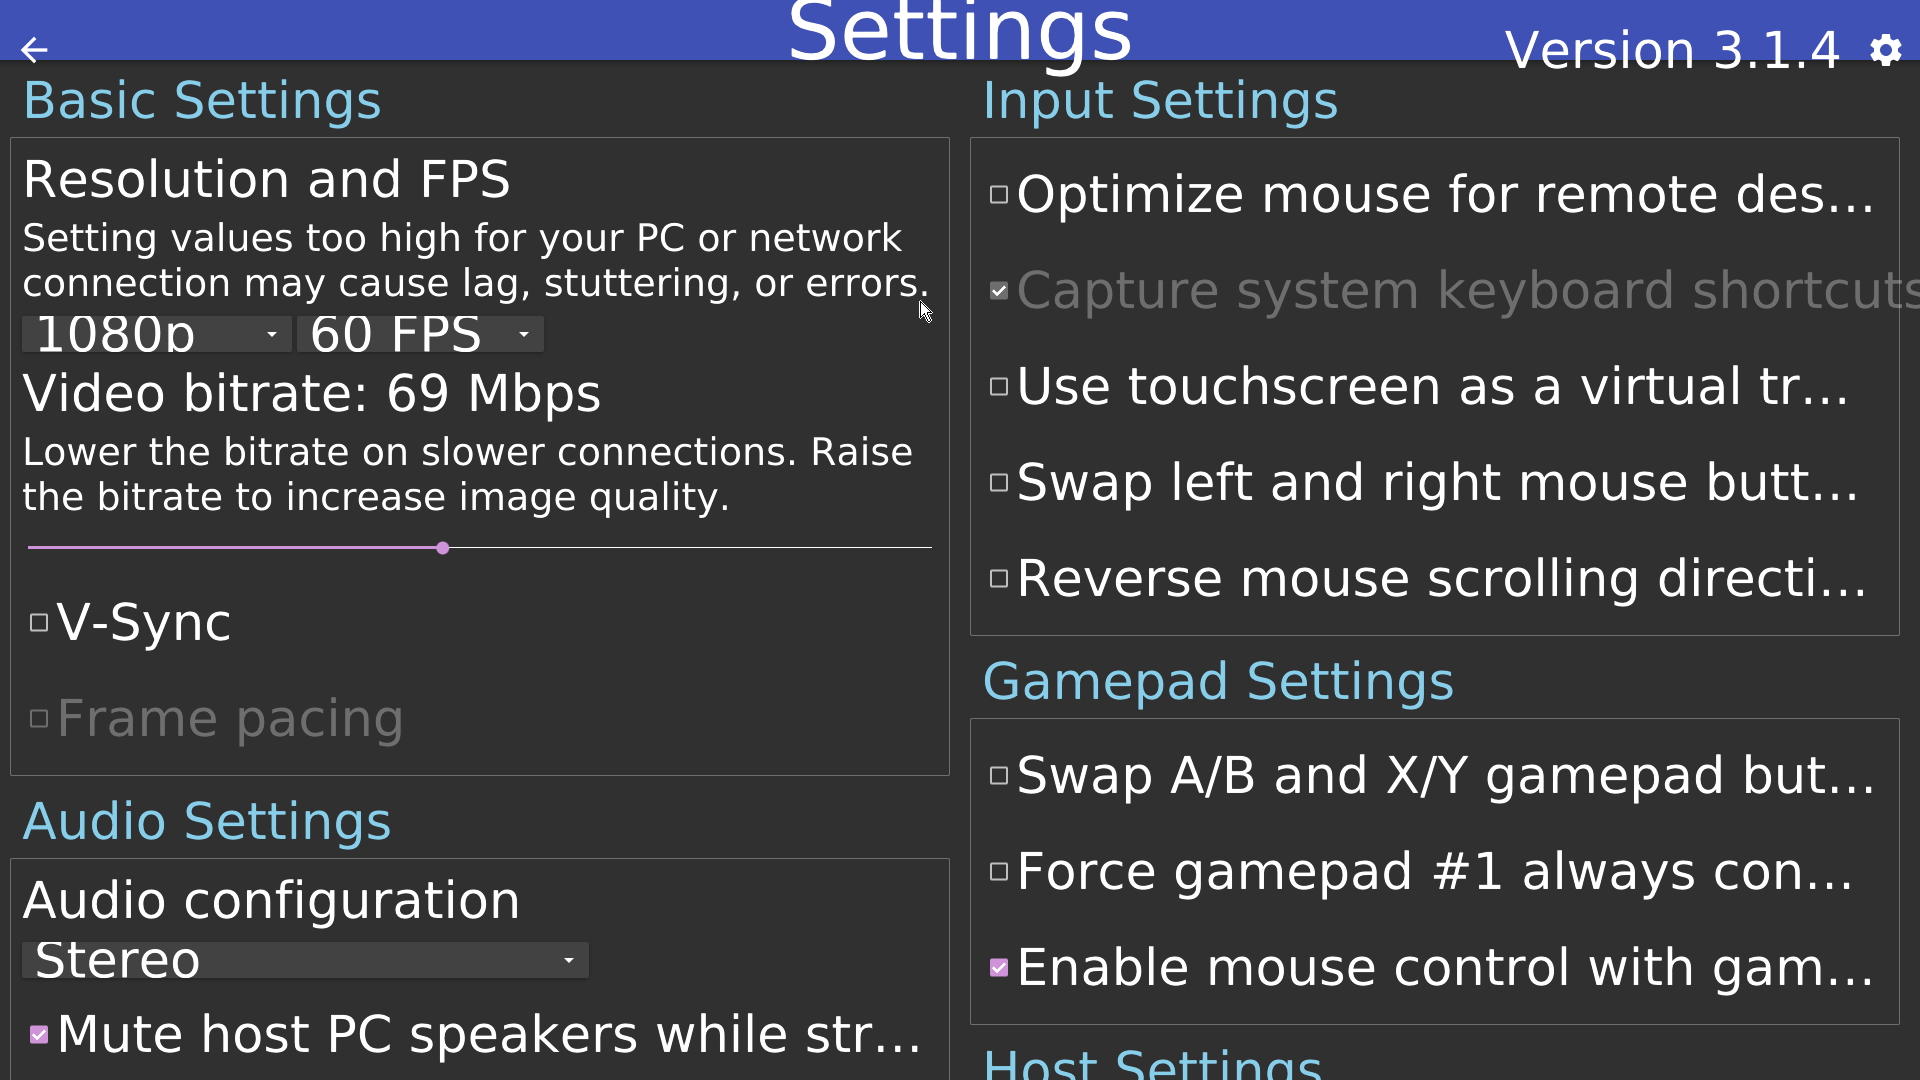Go back using the back arrow

pyautogui.click(x=34, y=50)
